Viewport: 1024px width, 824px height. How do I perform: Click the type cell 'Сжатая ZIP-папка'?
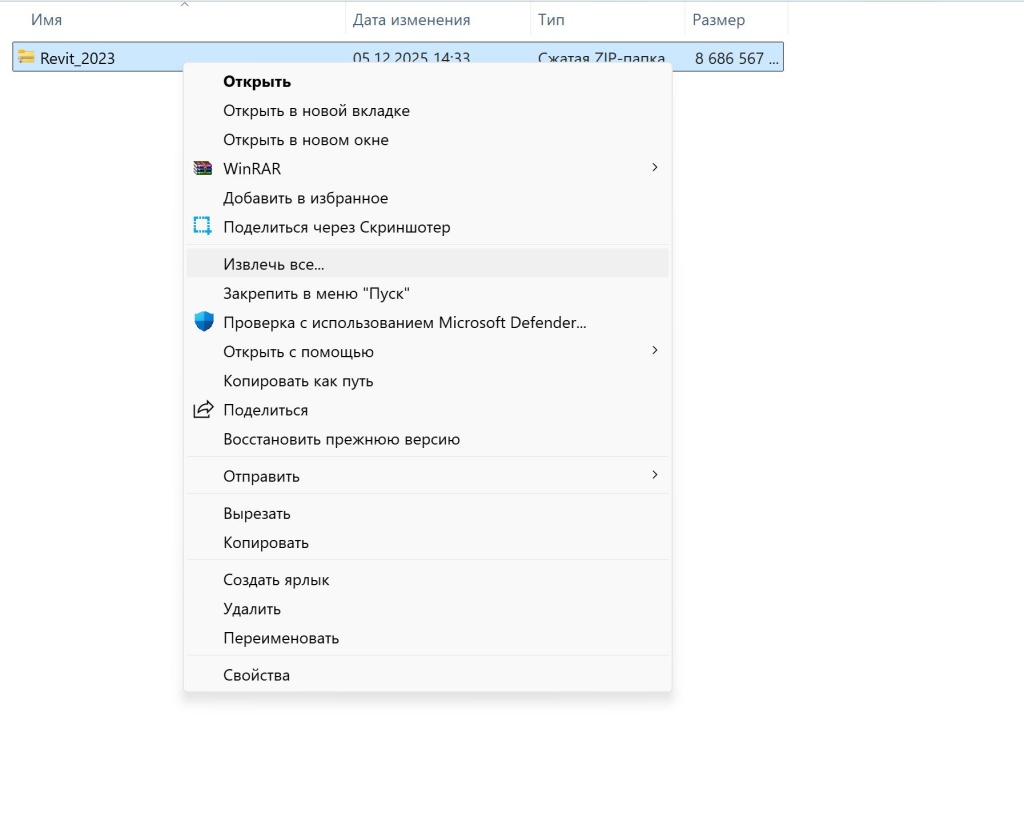[601, 58]
